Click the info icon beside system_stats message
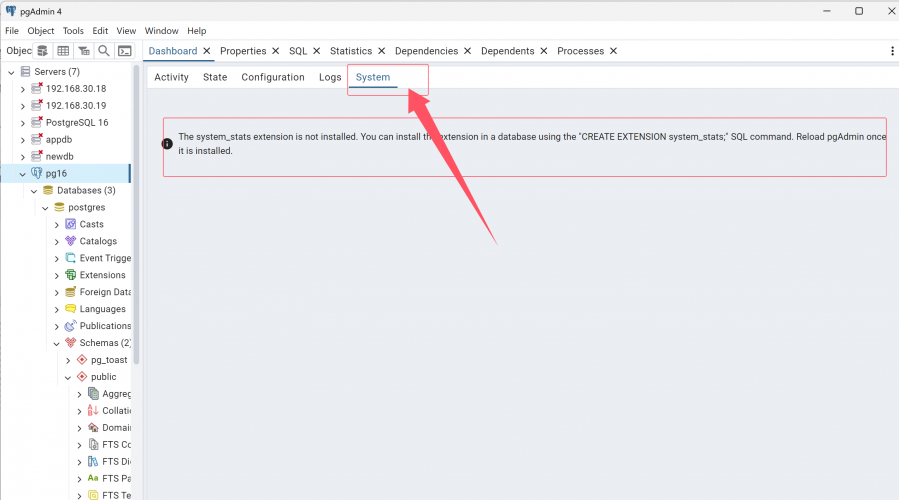This screenshot has height=500, width=899. [167, 144]
